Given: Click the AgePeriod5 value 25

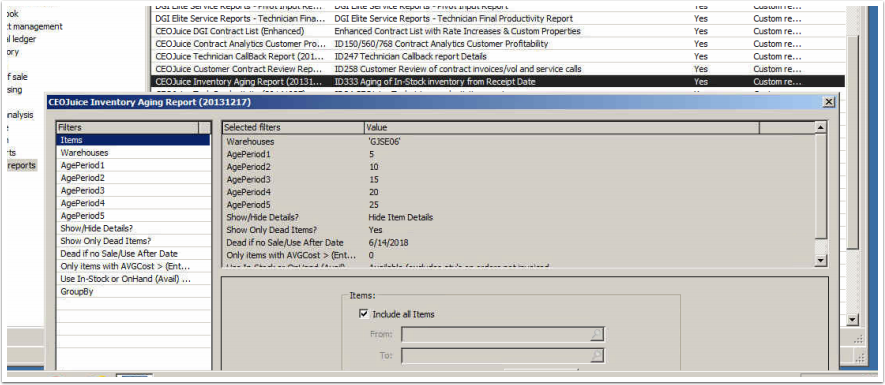Looking at the screenshot, I should [374, 204].
